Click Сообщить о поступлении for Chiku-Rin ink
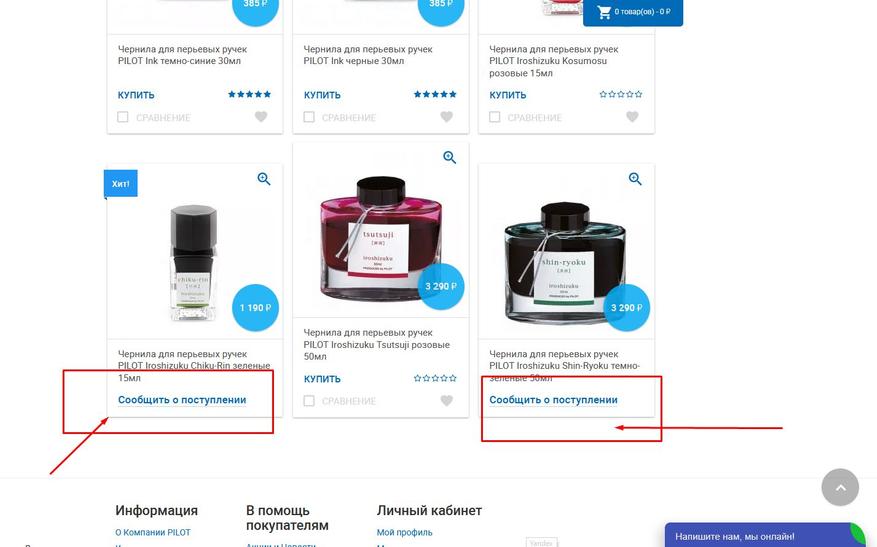 click(x=182, y=400)
